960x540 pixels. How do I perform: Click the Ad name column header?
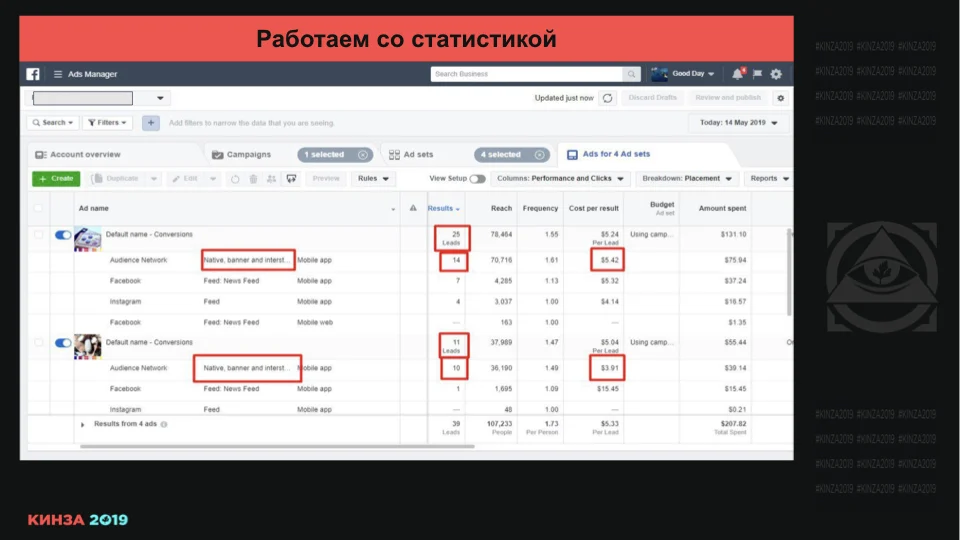(x=94, y=208)
